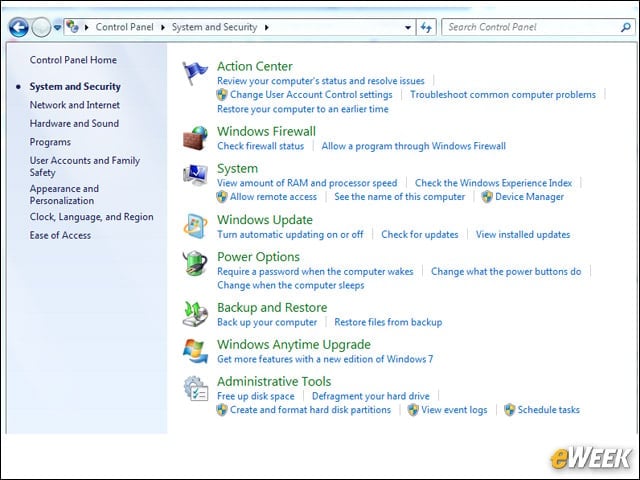Click the shield icon beside Schedule tasks
Viewport: 640px width, 480px height.
509,410
